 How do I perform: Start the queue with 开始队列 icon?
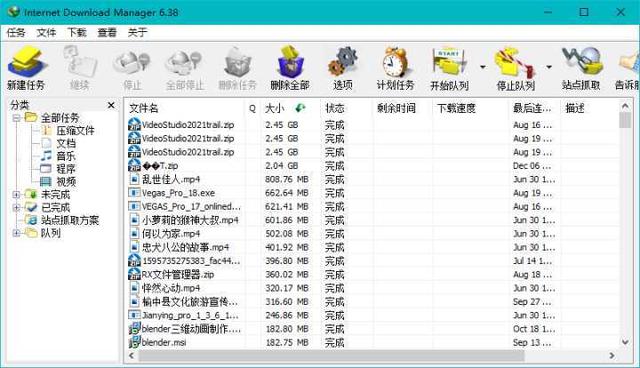[x=449, y=62]
